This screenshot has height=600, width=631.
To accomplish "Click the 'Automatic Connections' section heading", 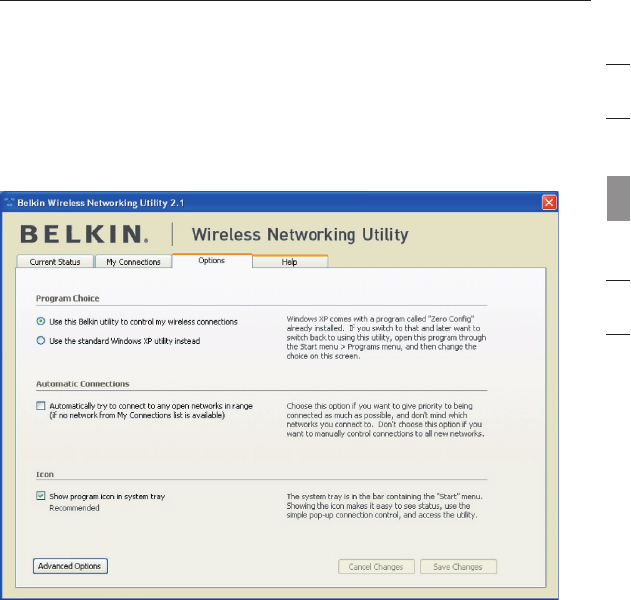I will (83, 384).
